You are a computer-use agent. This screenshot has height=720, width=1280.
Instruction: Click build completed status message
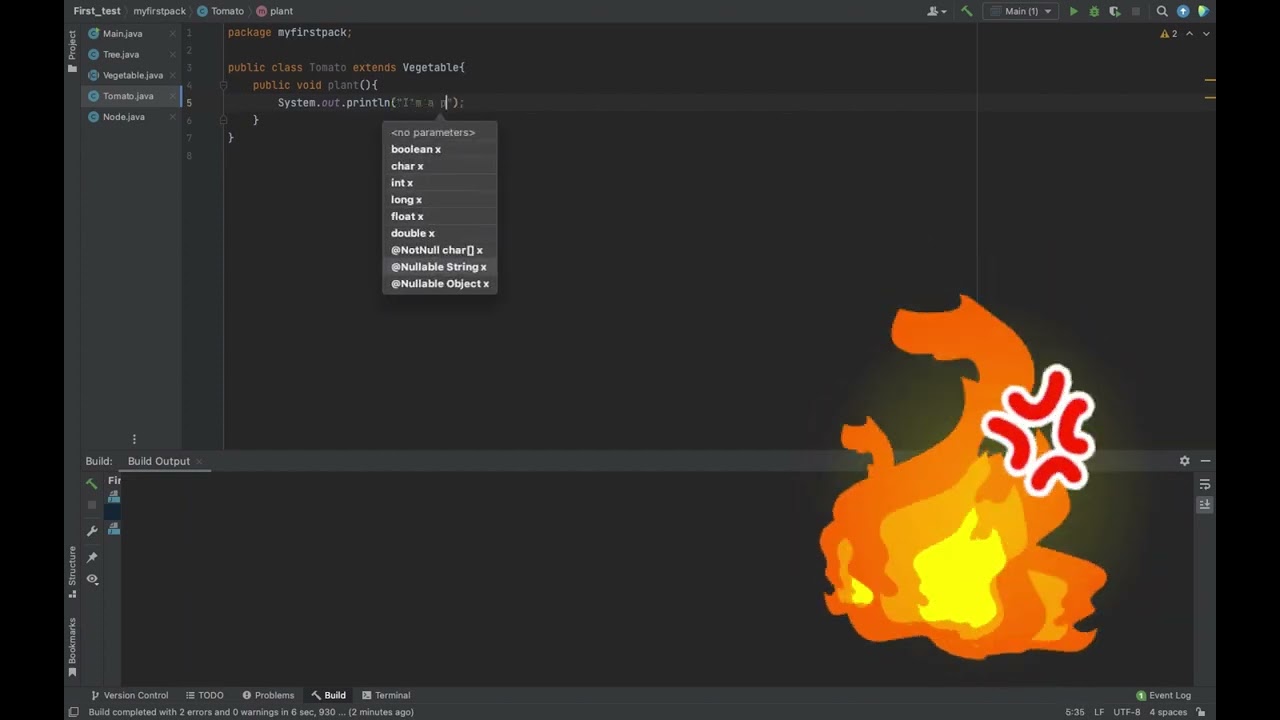251,712
